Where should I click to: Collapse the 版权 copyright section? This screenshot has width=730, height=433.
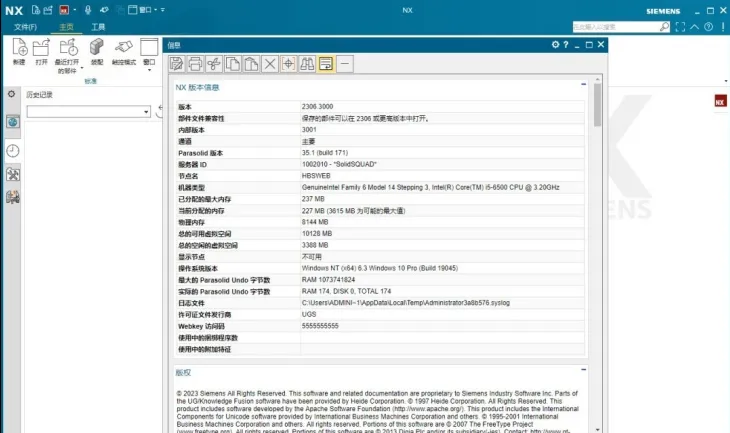coord(583,370)
